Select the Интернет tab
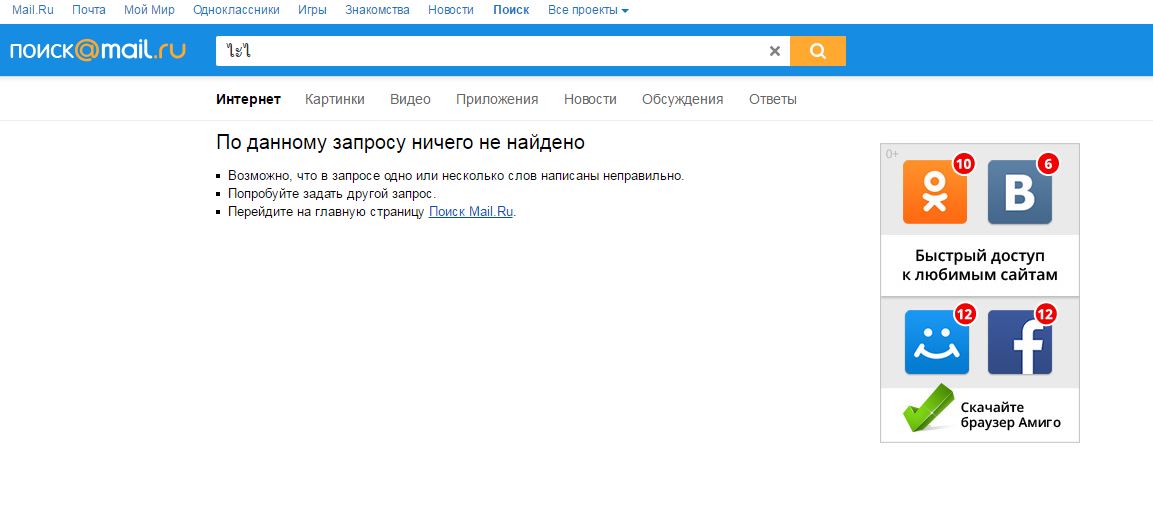 point(249,99)
